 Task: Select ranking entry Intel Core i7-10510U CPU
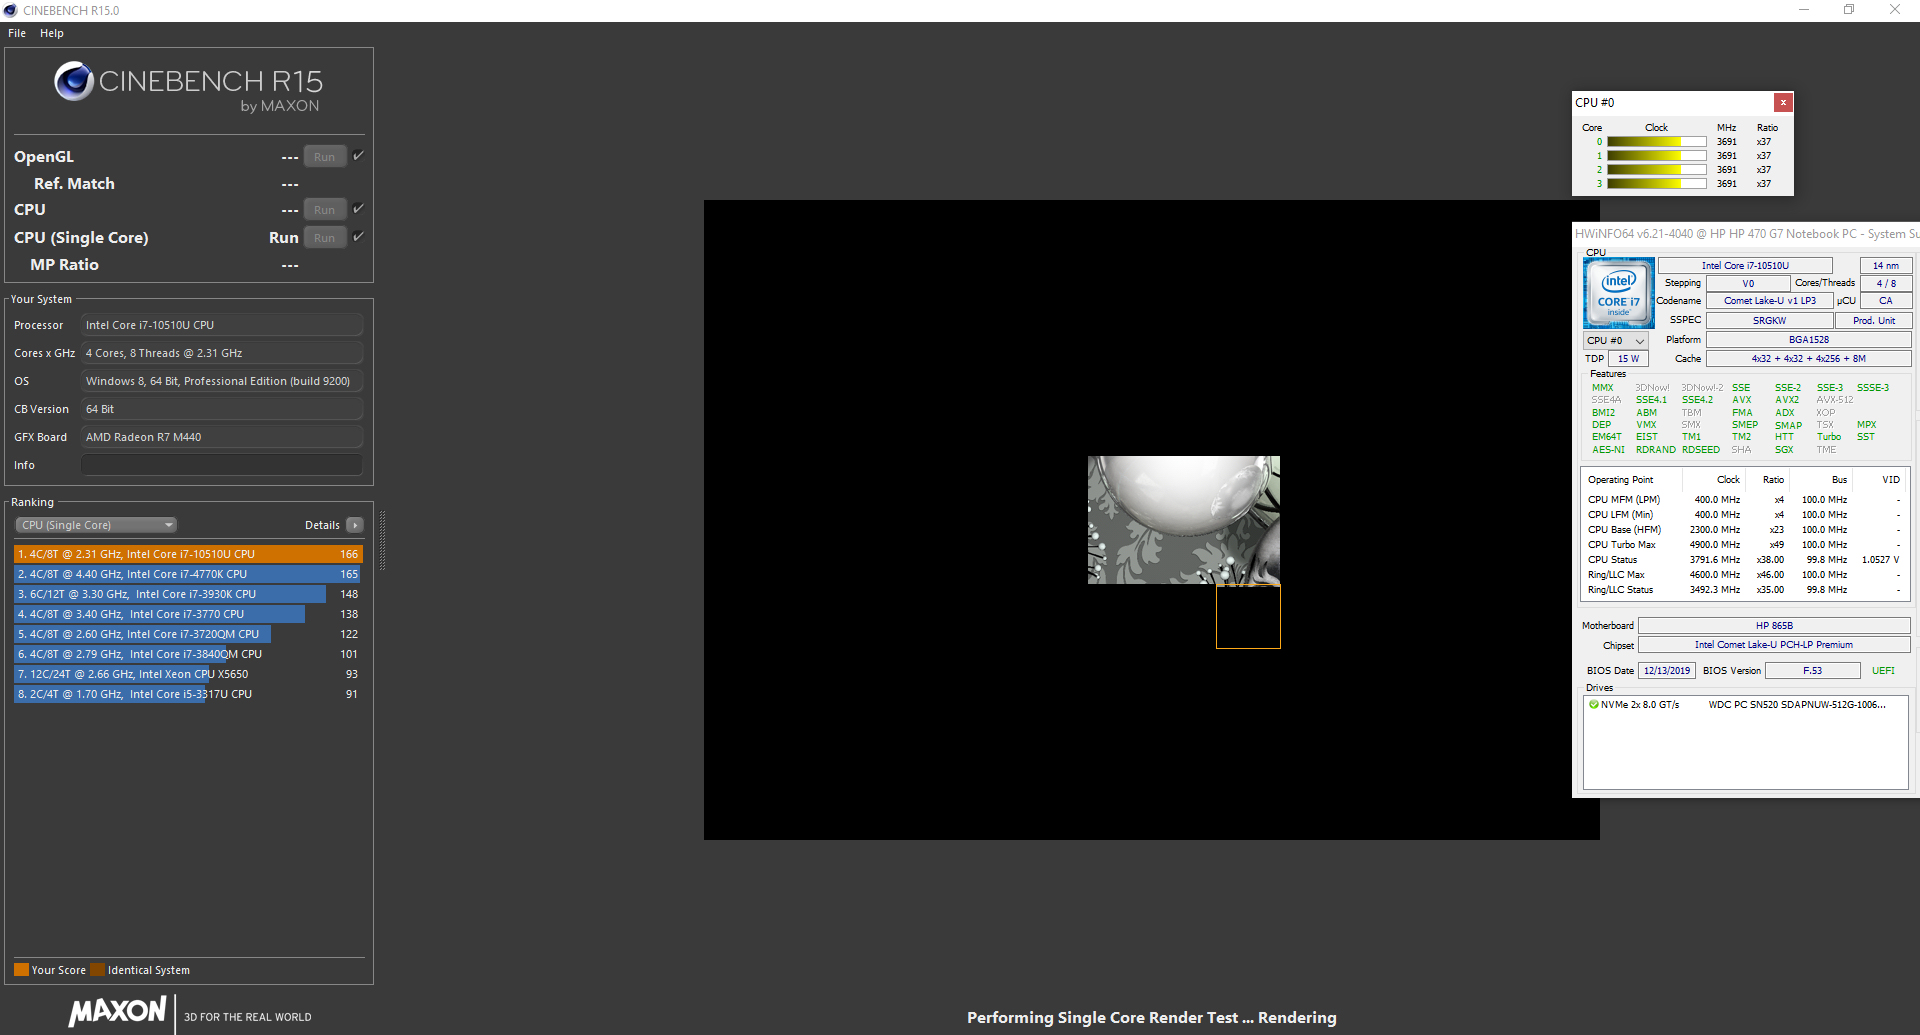coord(188,554)
